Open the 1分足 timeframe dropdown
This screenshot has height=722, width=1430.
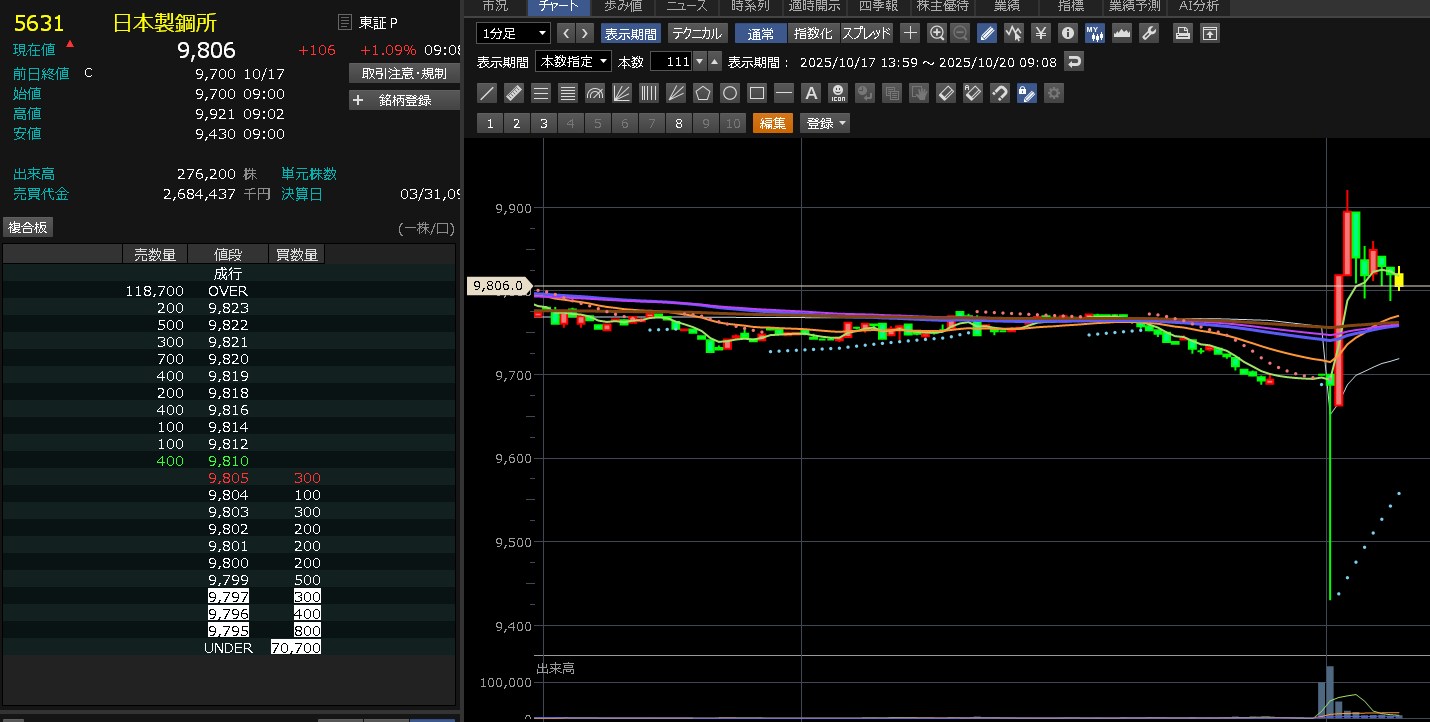click(513, 33)
